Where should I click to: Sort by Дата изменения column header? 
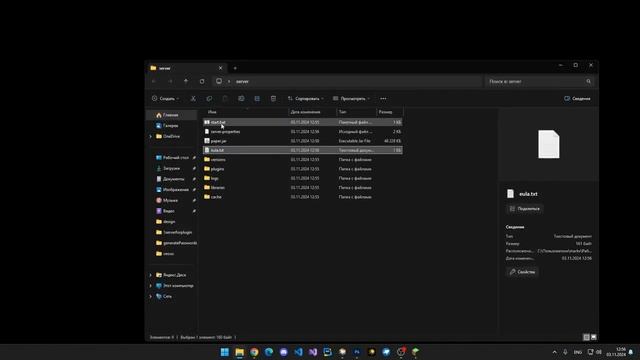[313, 112]
